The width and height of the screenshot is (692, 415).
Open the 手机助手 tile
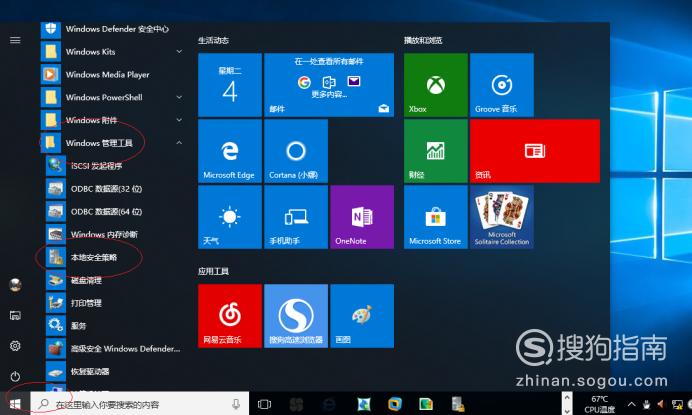point(296,217)
